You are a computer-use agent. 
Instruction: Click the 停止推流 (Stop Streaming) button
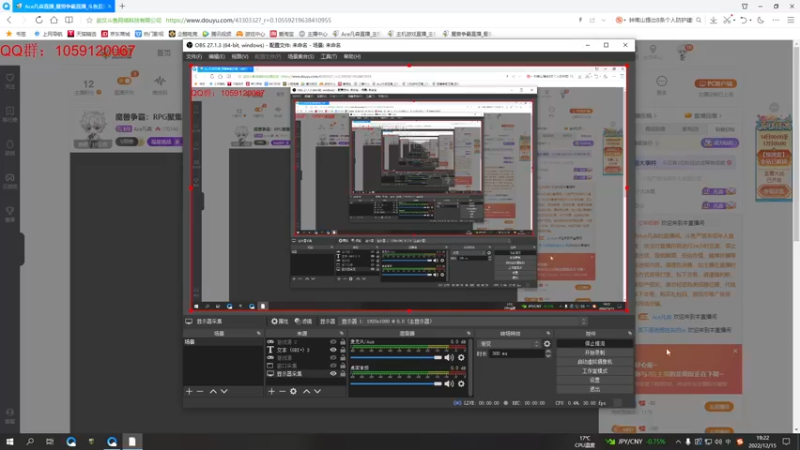point(595,344)
